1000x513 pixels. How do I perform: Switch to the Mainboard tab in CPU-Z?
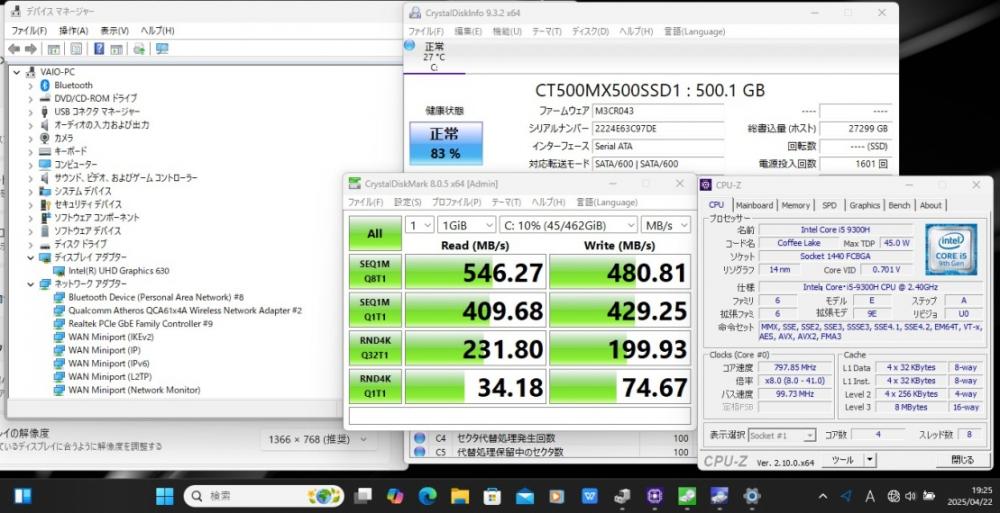pos(754,205)
